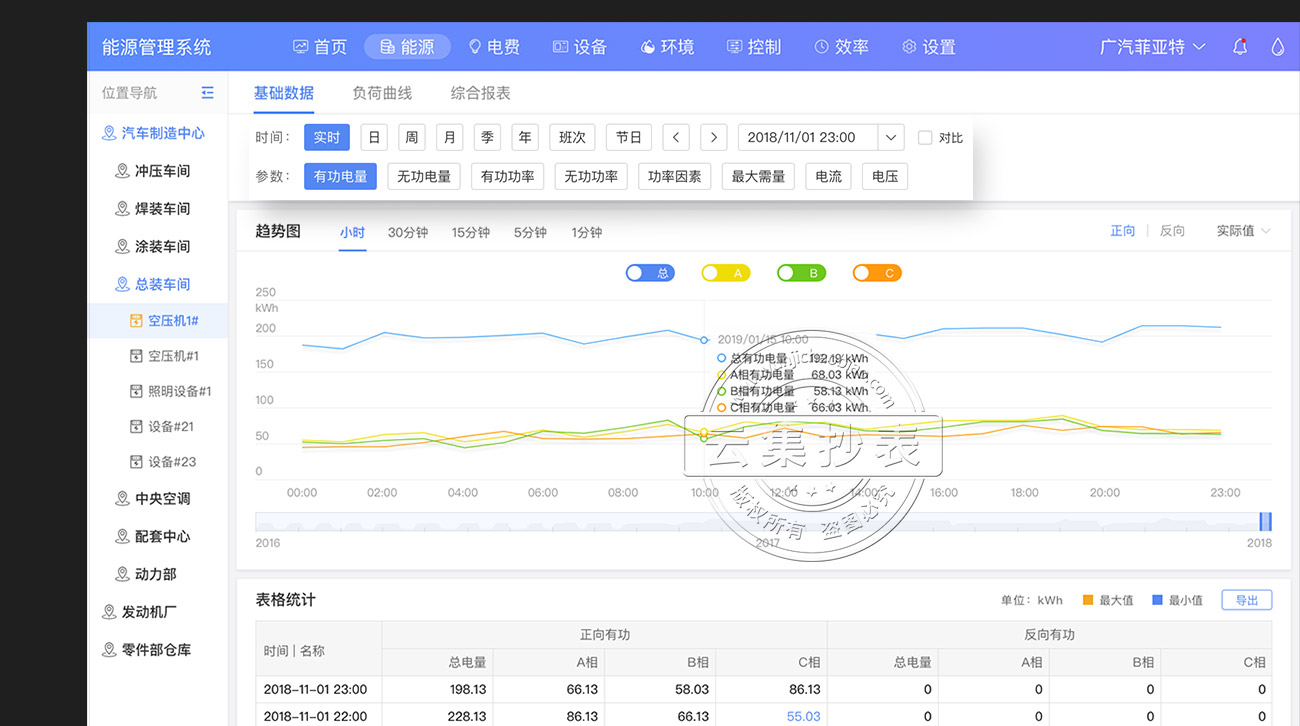Open the 设备 menu
The height and width of the screenshot is (726, 1300).
point(580,47)
